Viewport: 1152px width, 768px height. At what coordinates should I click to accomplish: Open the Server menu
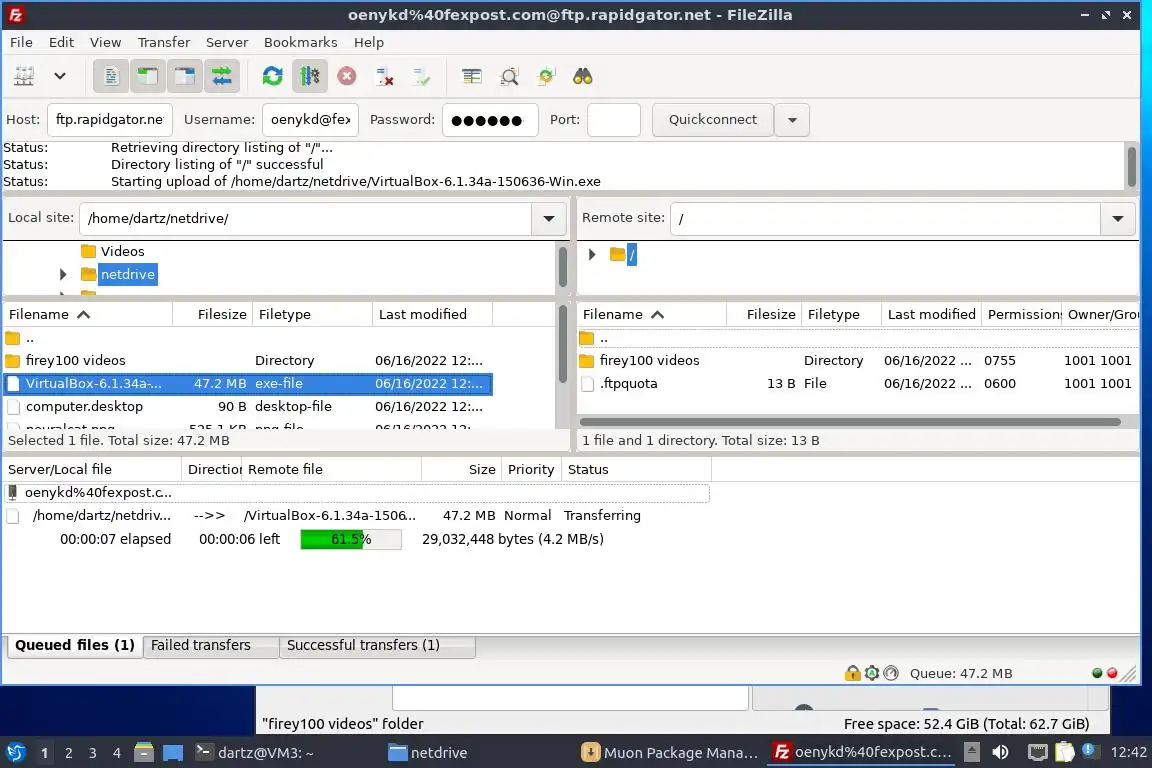tap(226, 42)
